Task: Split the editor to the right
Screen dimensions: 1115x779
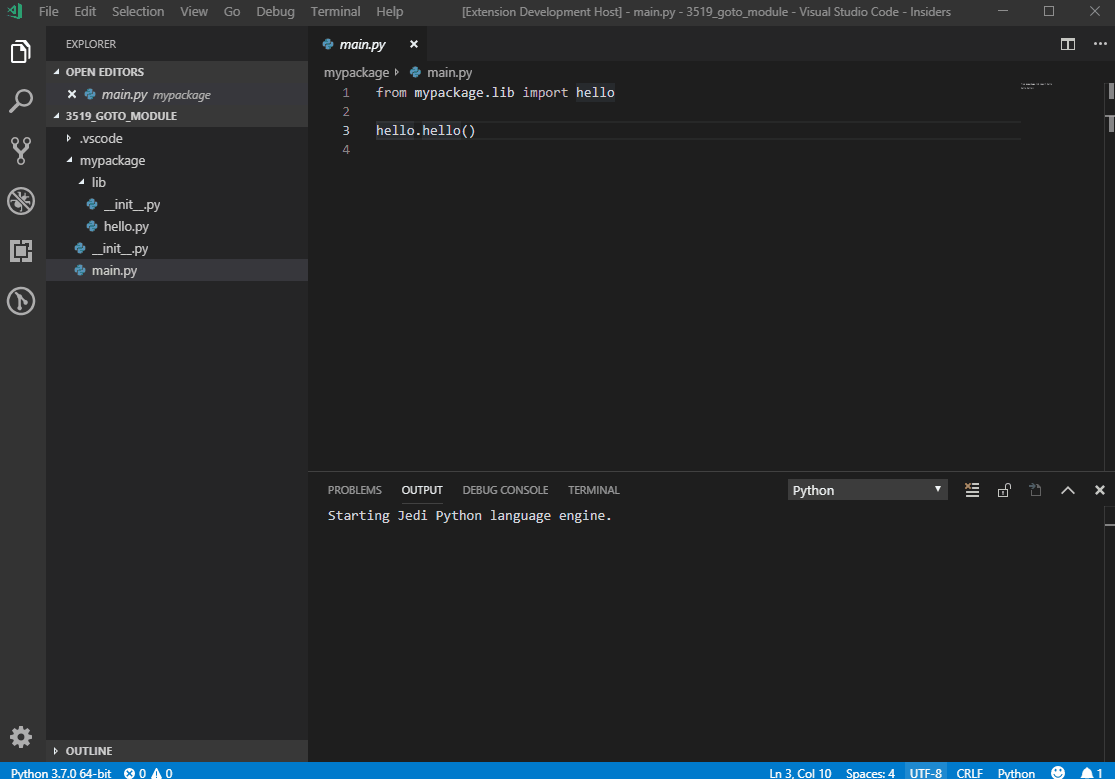Action: 1067,44
